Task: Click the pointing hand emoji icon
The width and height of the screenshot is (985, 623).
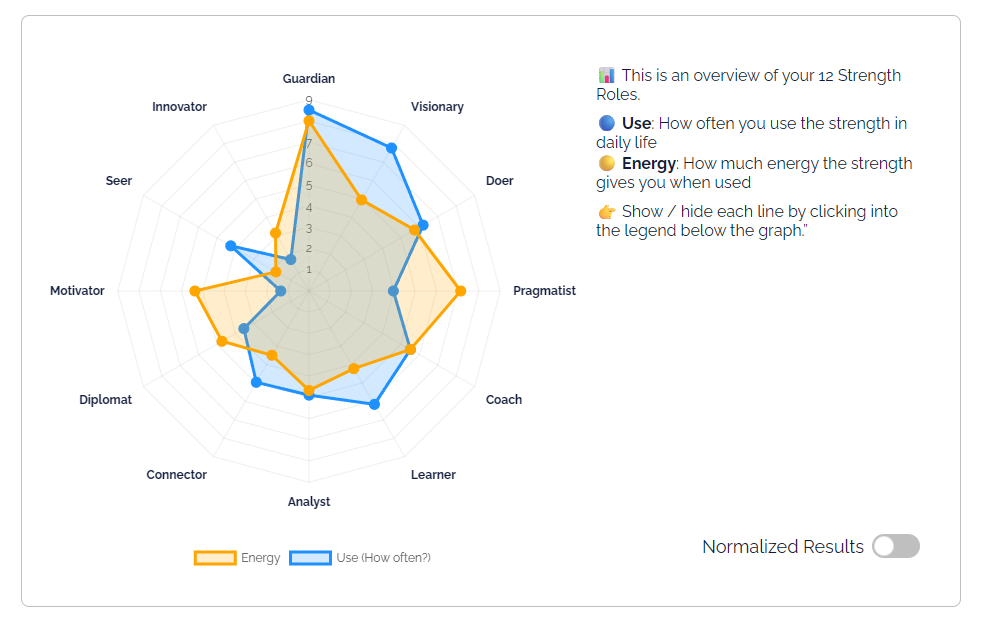Action: click(x=606, y=212)
